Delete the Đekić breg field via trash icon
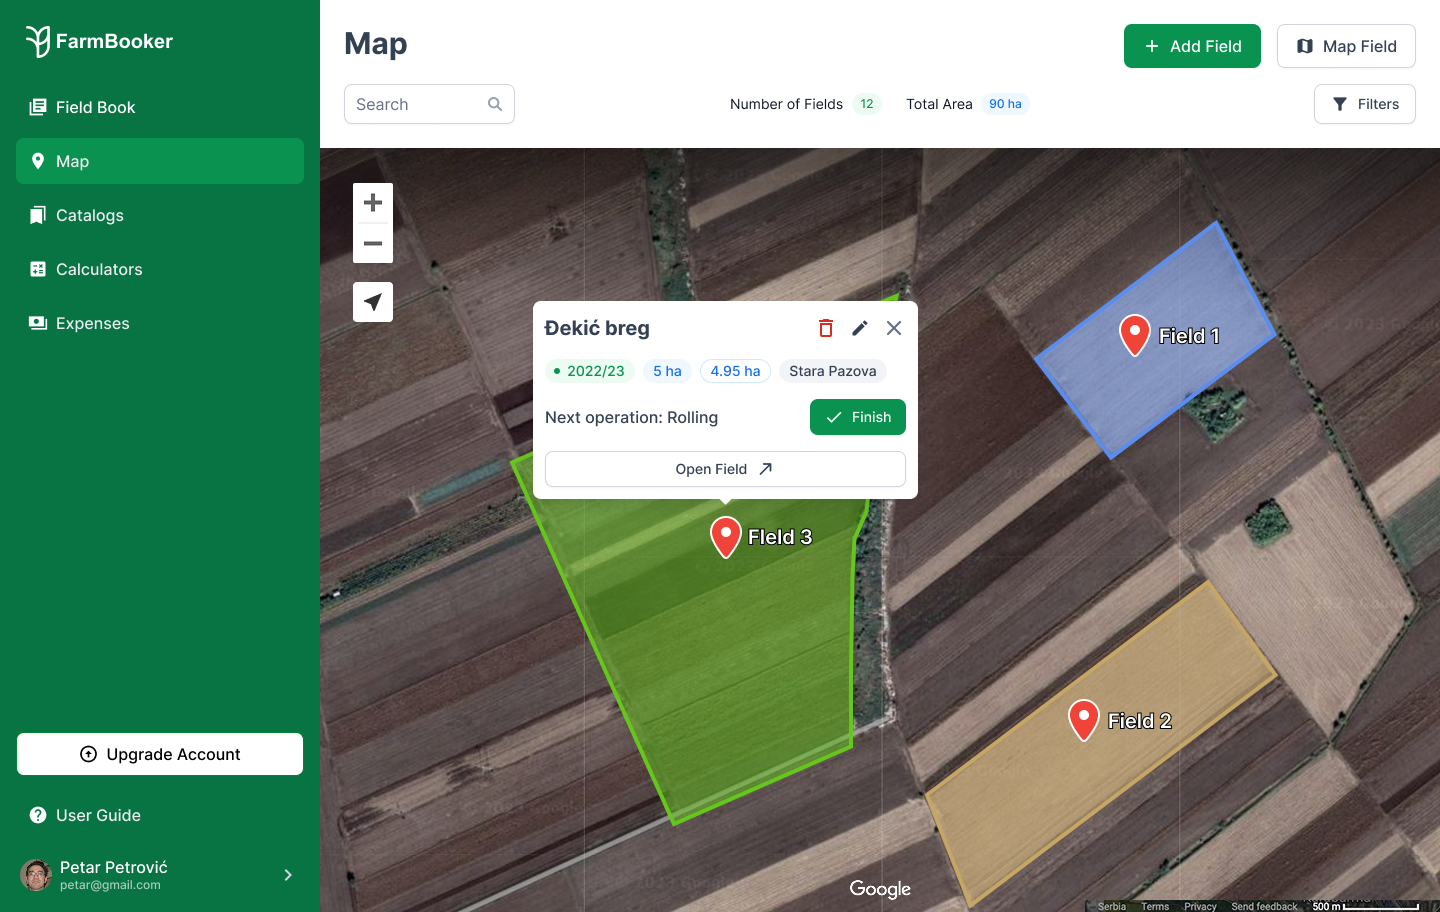Viewport: 1440px width, 912px height. click(826, 328)
